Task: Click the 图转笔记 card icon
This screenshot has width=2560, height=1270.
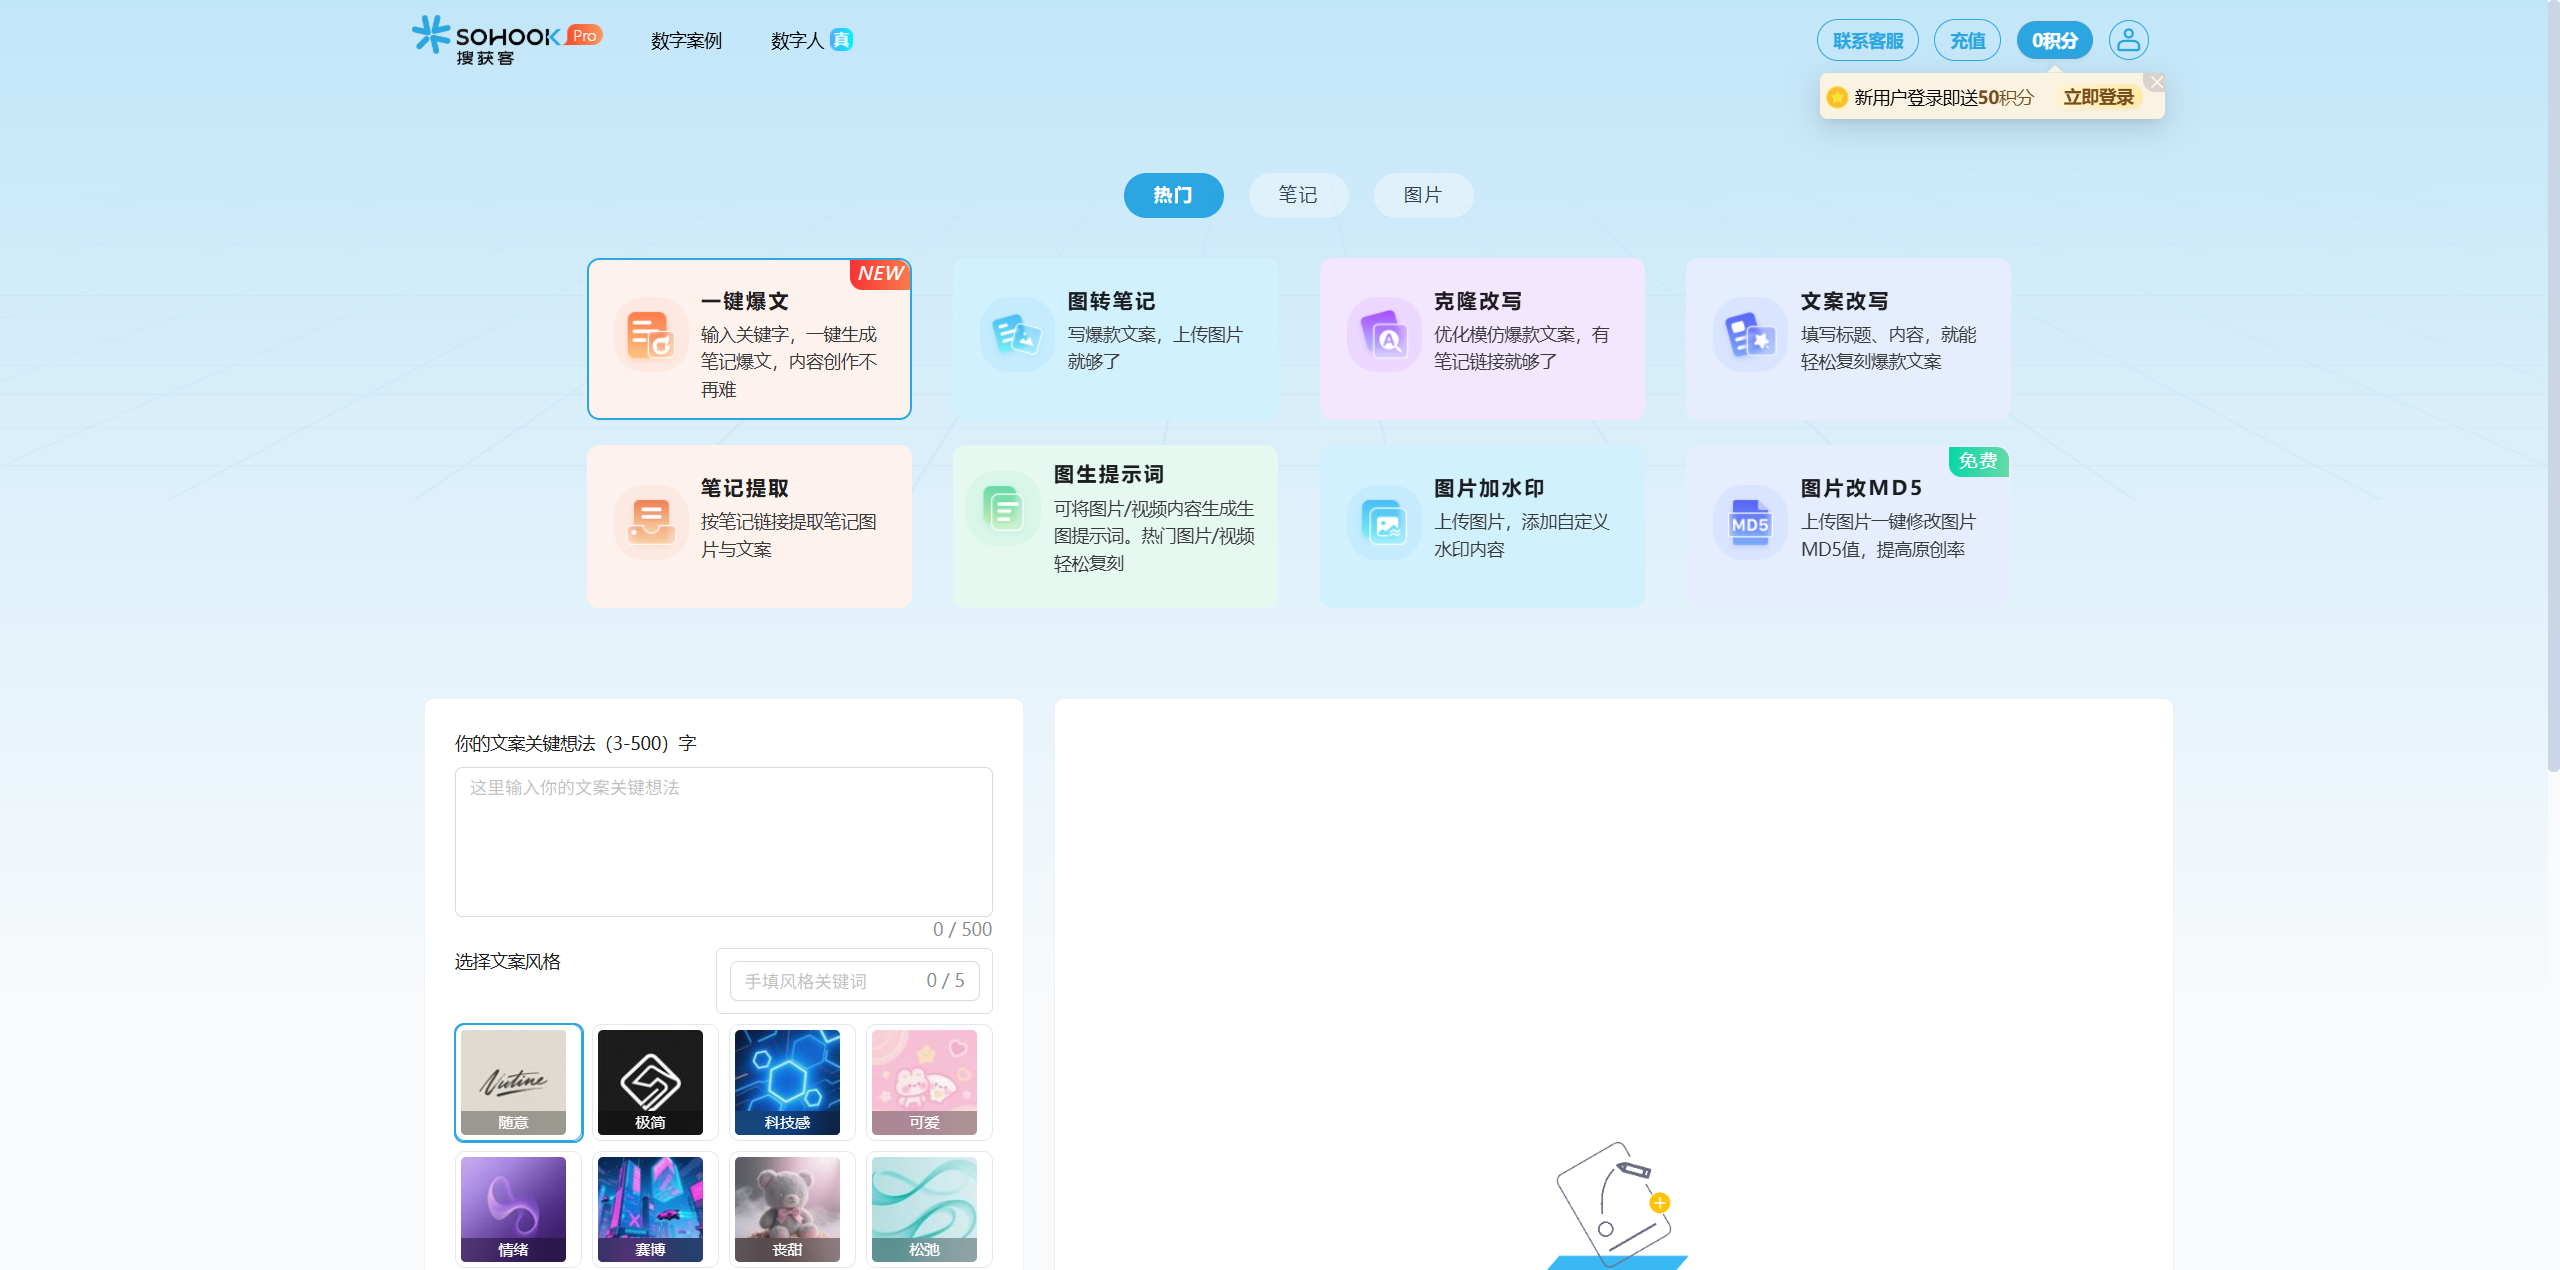Action: coord(1017,334)
